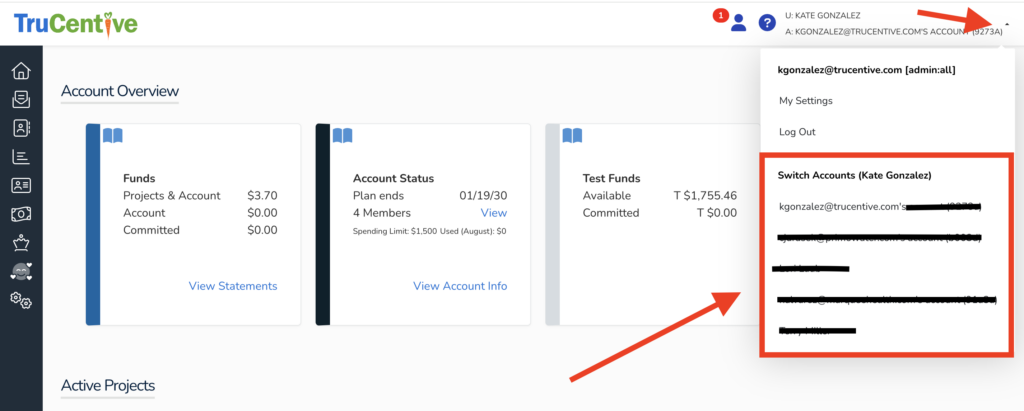Screen dimensions: 1024x411
Task: Click the inbox tray sidebar icon
Action: pos(21,99)
